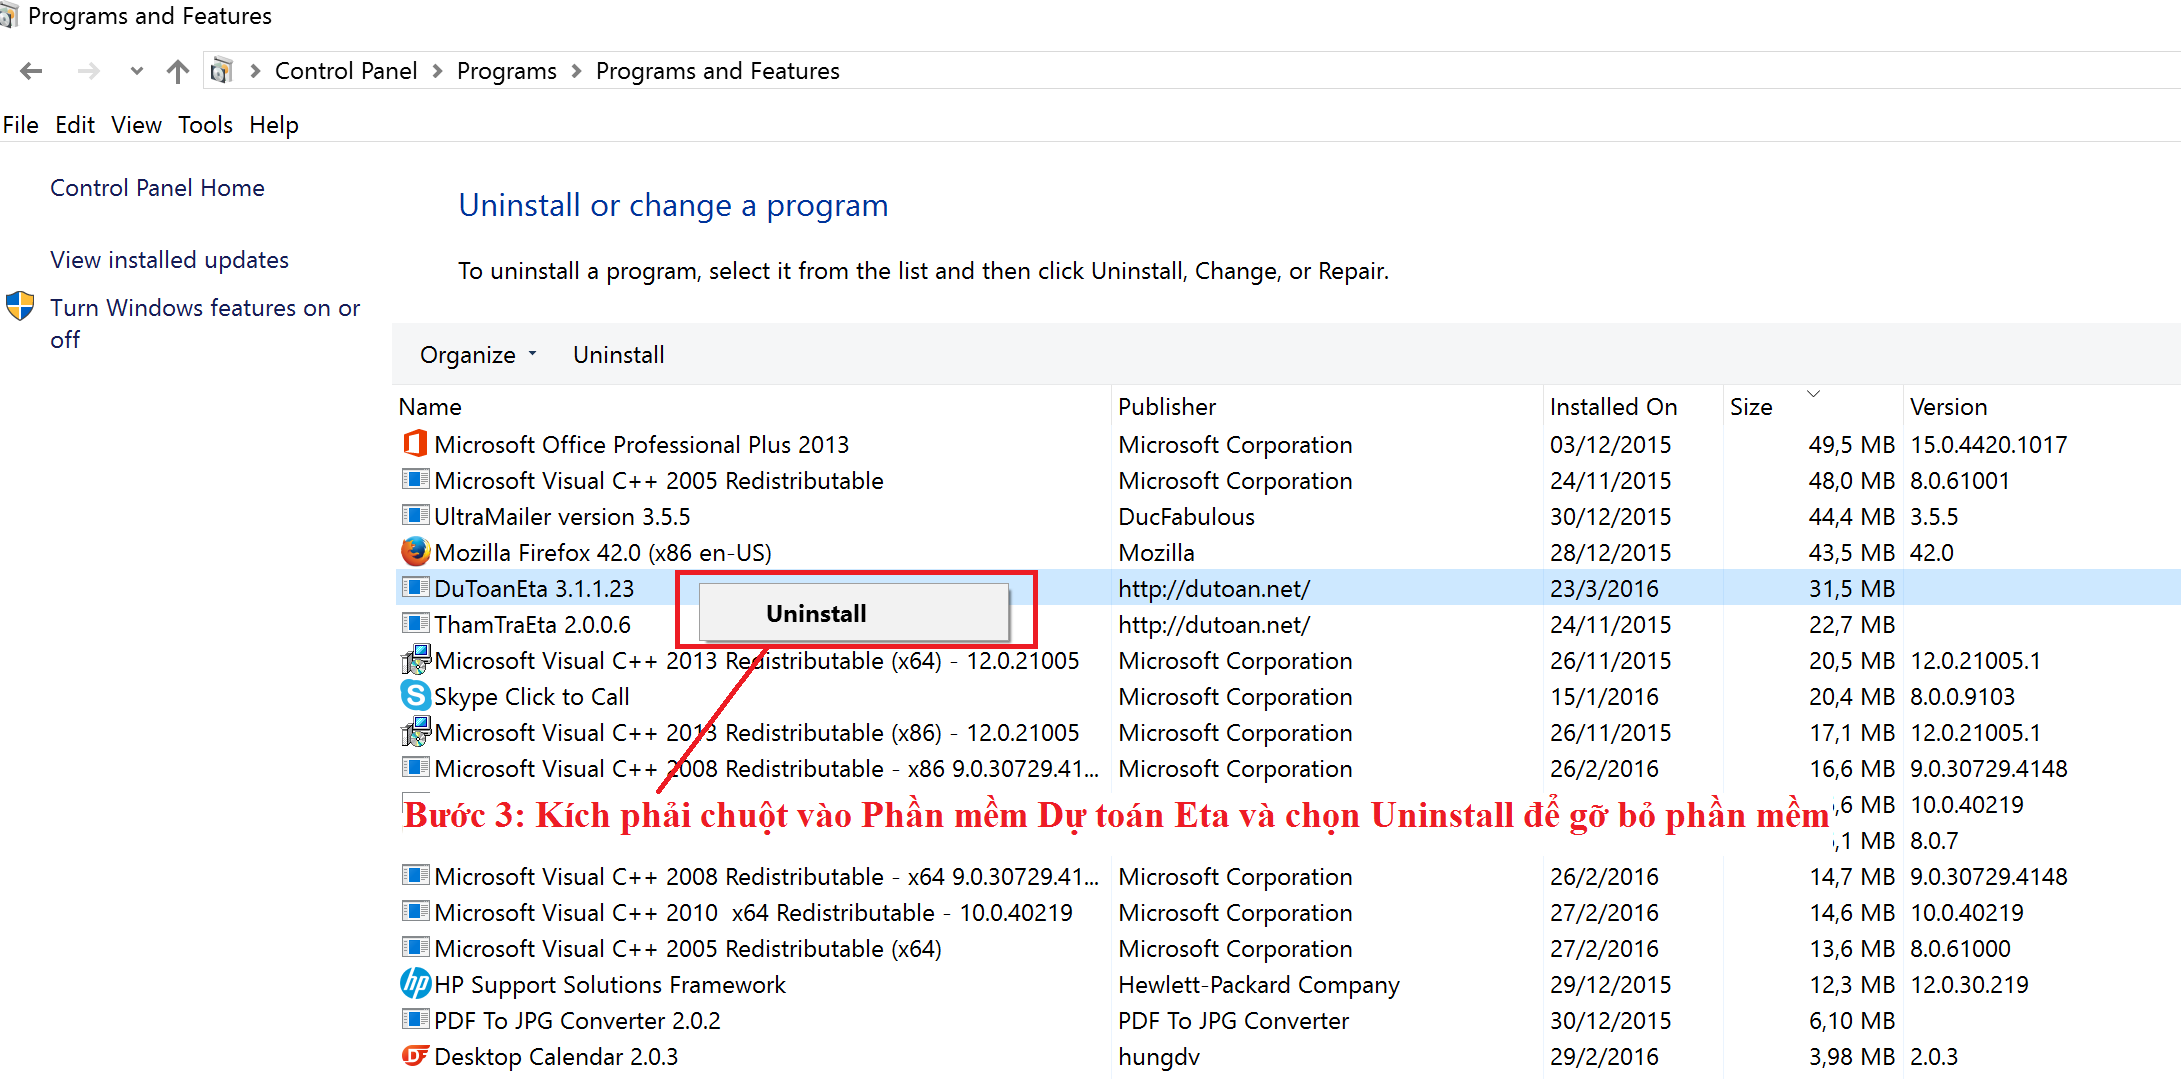Open the recent locations dropdown arrow

(x=137, y=71)
